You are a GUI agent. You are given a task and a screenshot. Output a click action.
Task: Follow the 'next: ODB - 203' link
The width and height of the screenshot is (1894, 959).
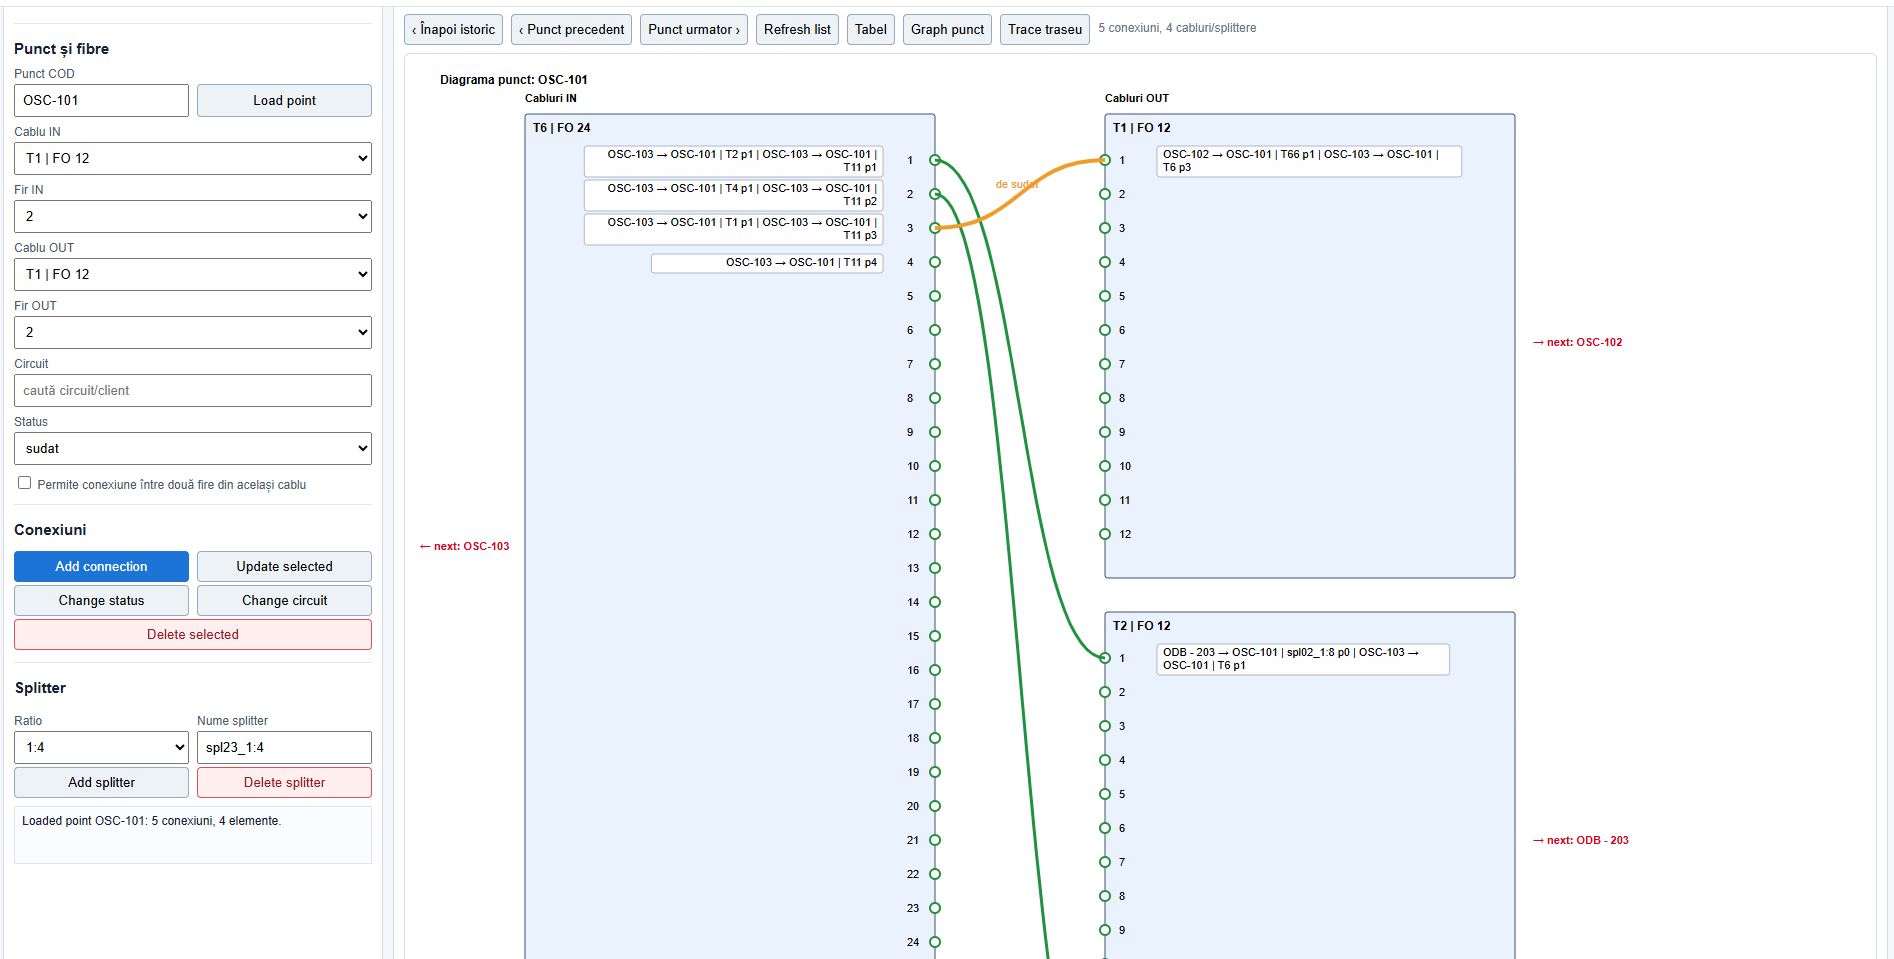pos(1581,840)
